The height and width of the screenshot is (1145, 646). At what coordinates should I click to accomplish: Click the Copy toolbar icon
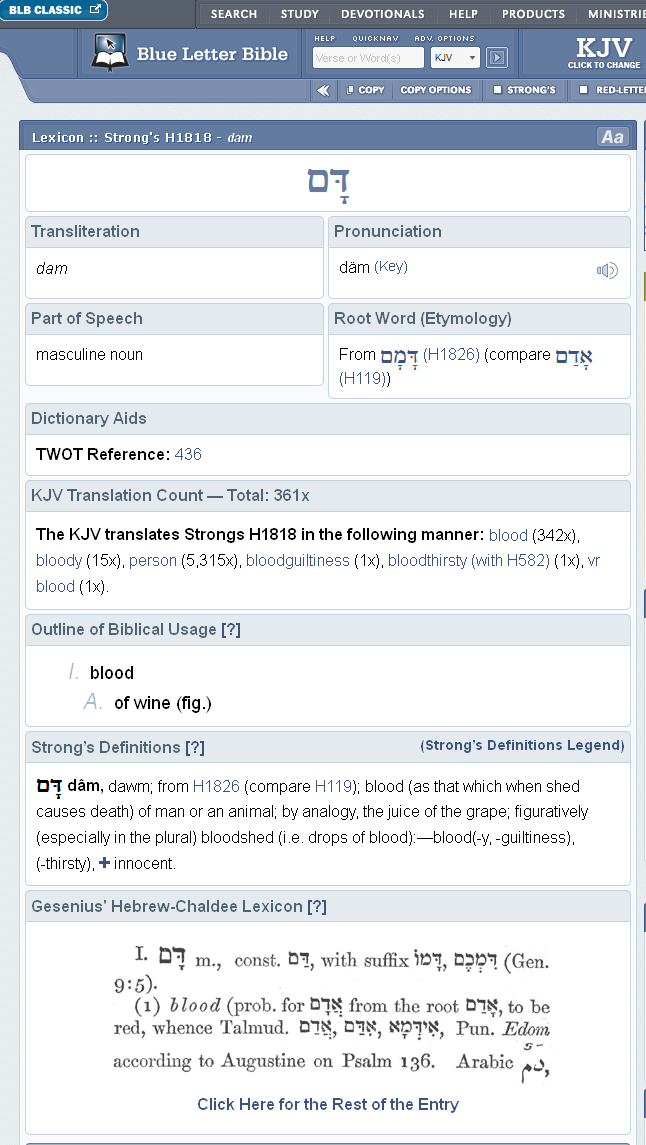pos(365,90)
